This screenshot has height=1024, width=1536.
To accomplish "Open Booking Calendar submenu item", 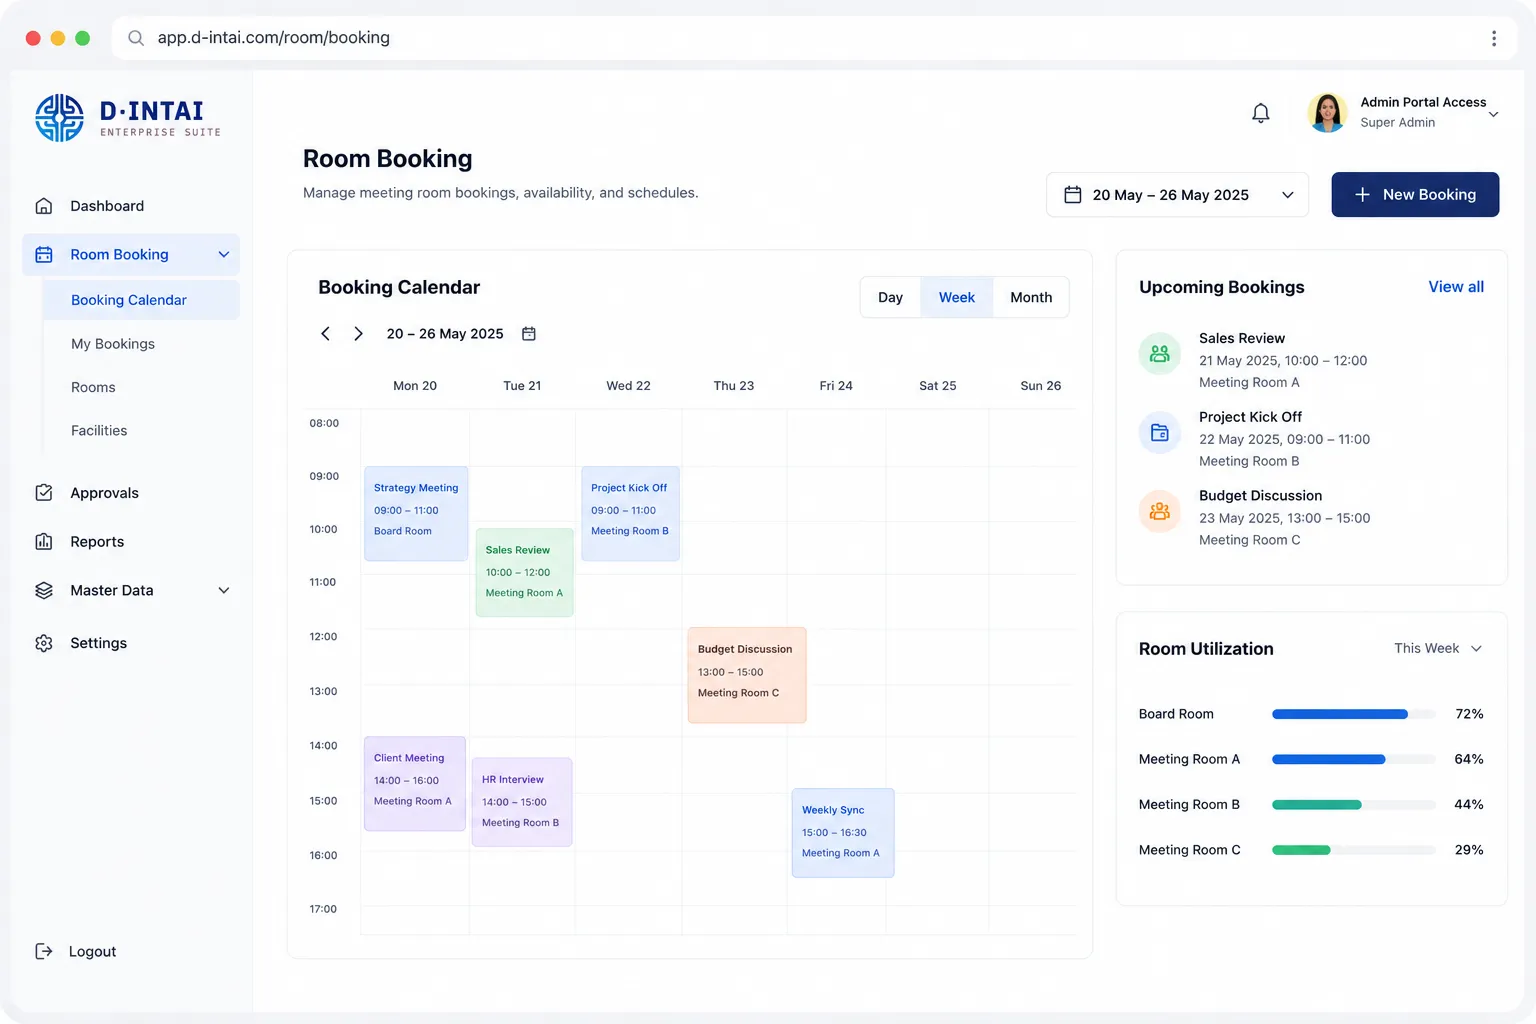I will 141,300.
